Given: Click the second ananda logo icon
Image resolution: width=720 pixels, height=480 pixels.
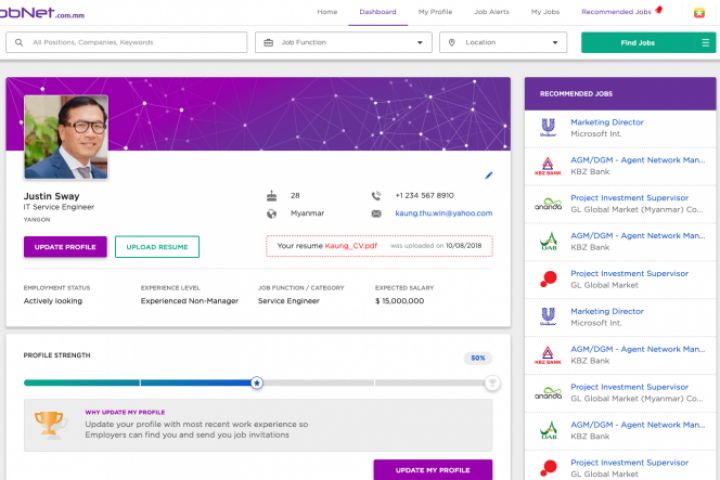Looking at the screenshot, I should tap(548, 393).
